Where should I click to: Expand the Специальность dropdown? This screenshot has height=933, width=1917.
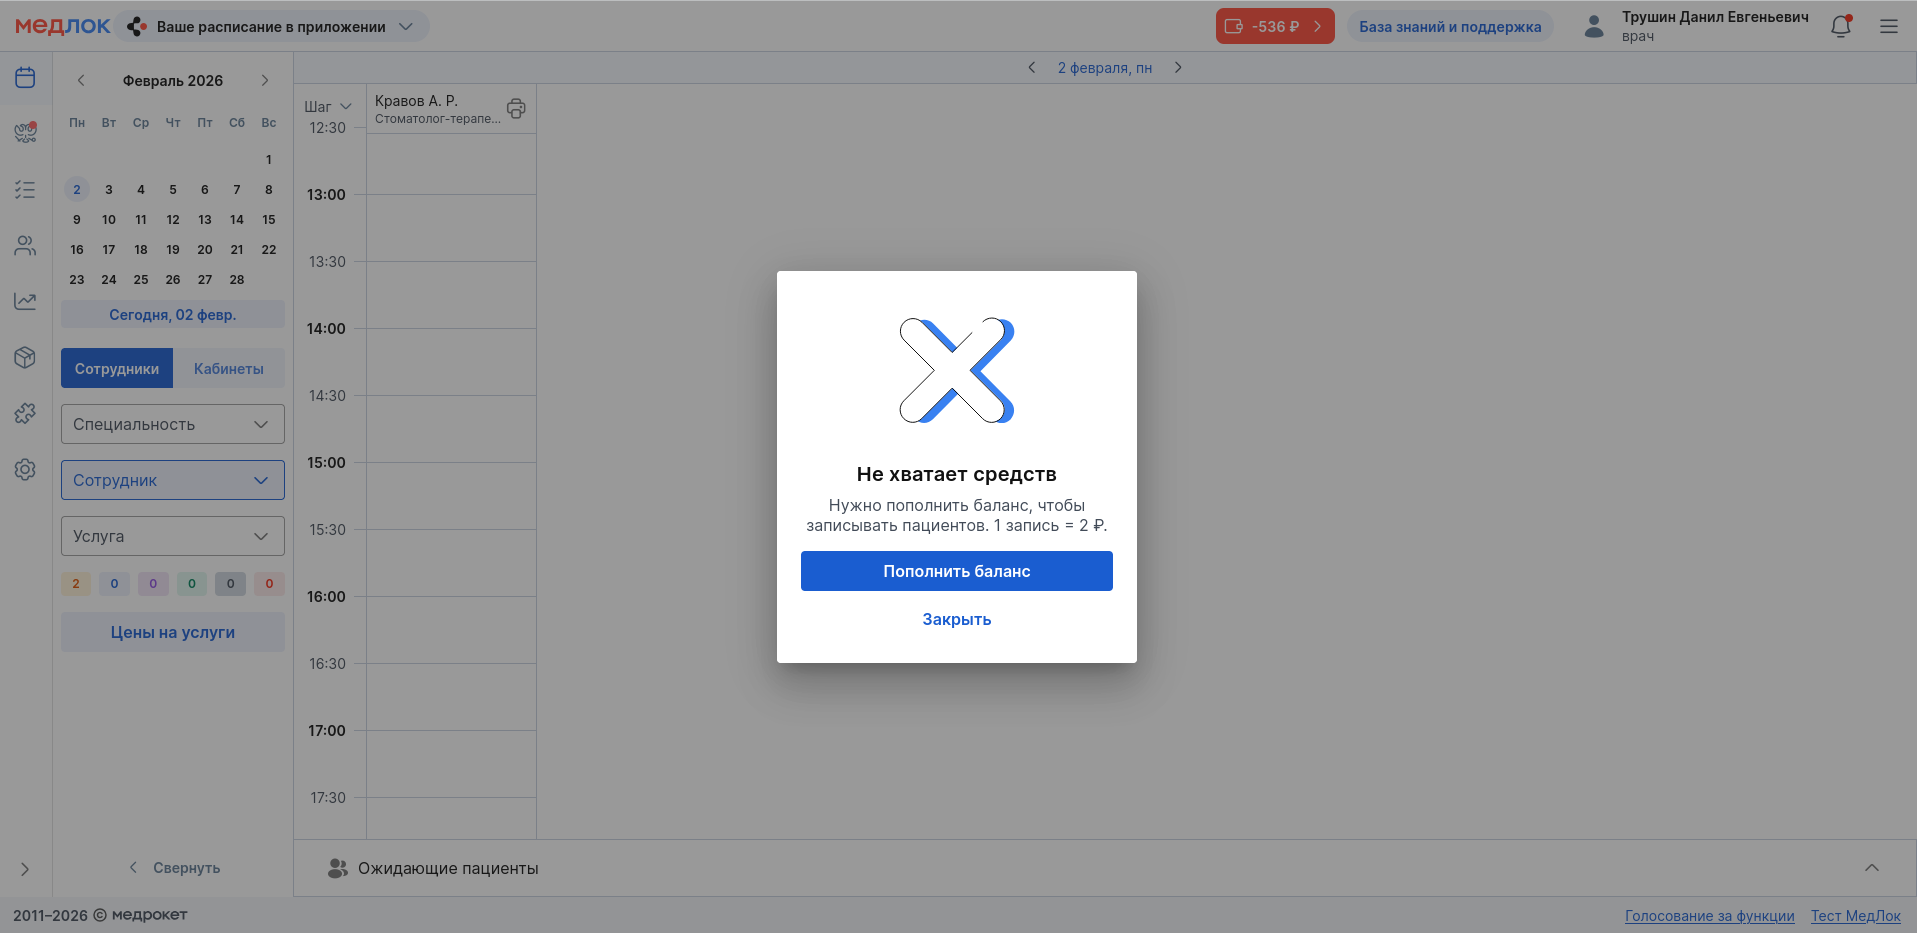pos(172,424)
